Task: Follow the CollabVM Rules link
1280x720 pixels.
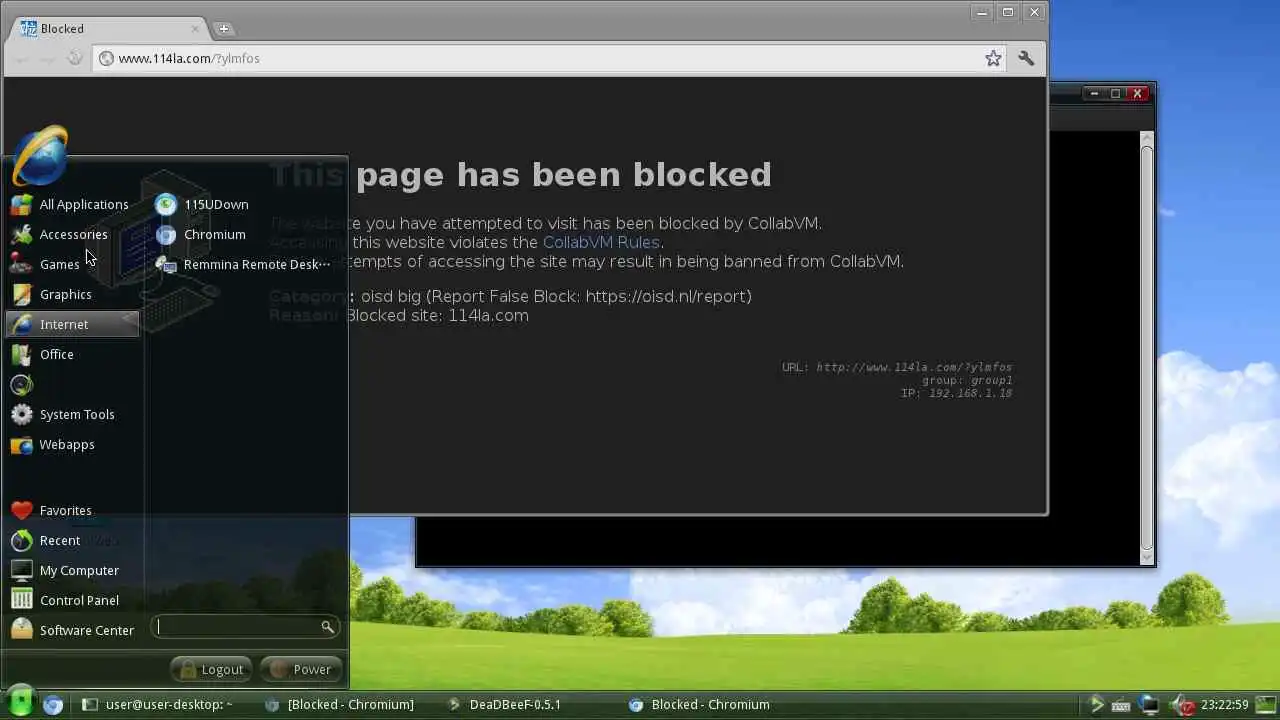Action: pyautogui.click(x=601, y=242)
